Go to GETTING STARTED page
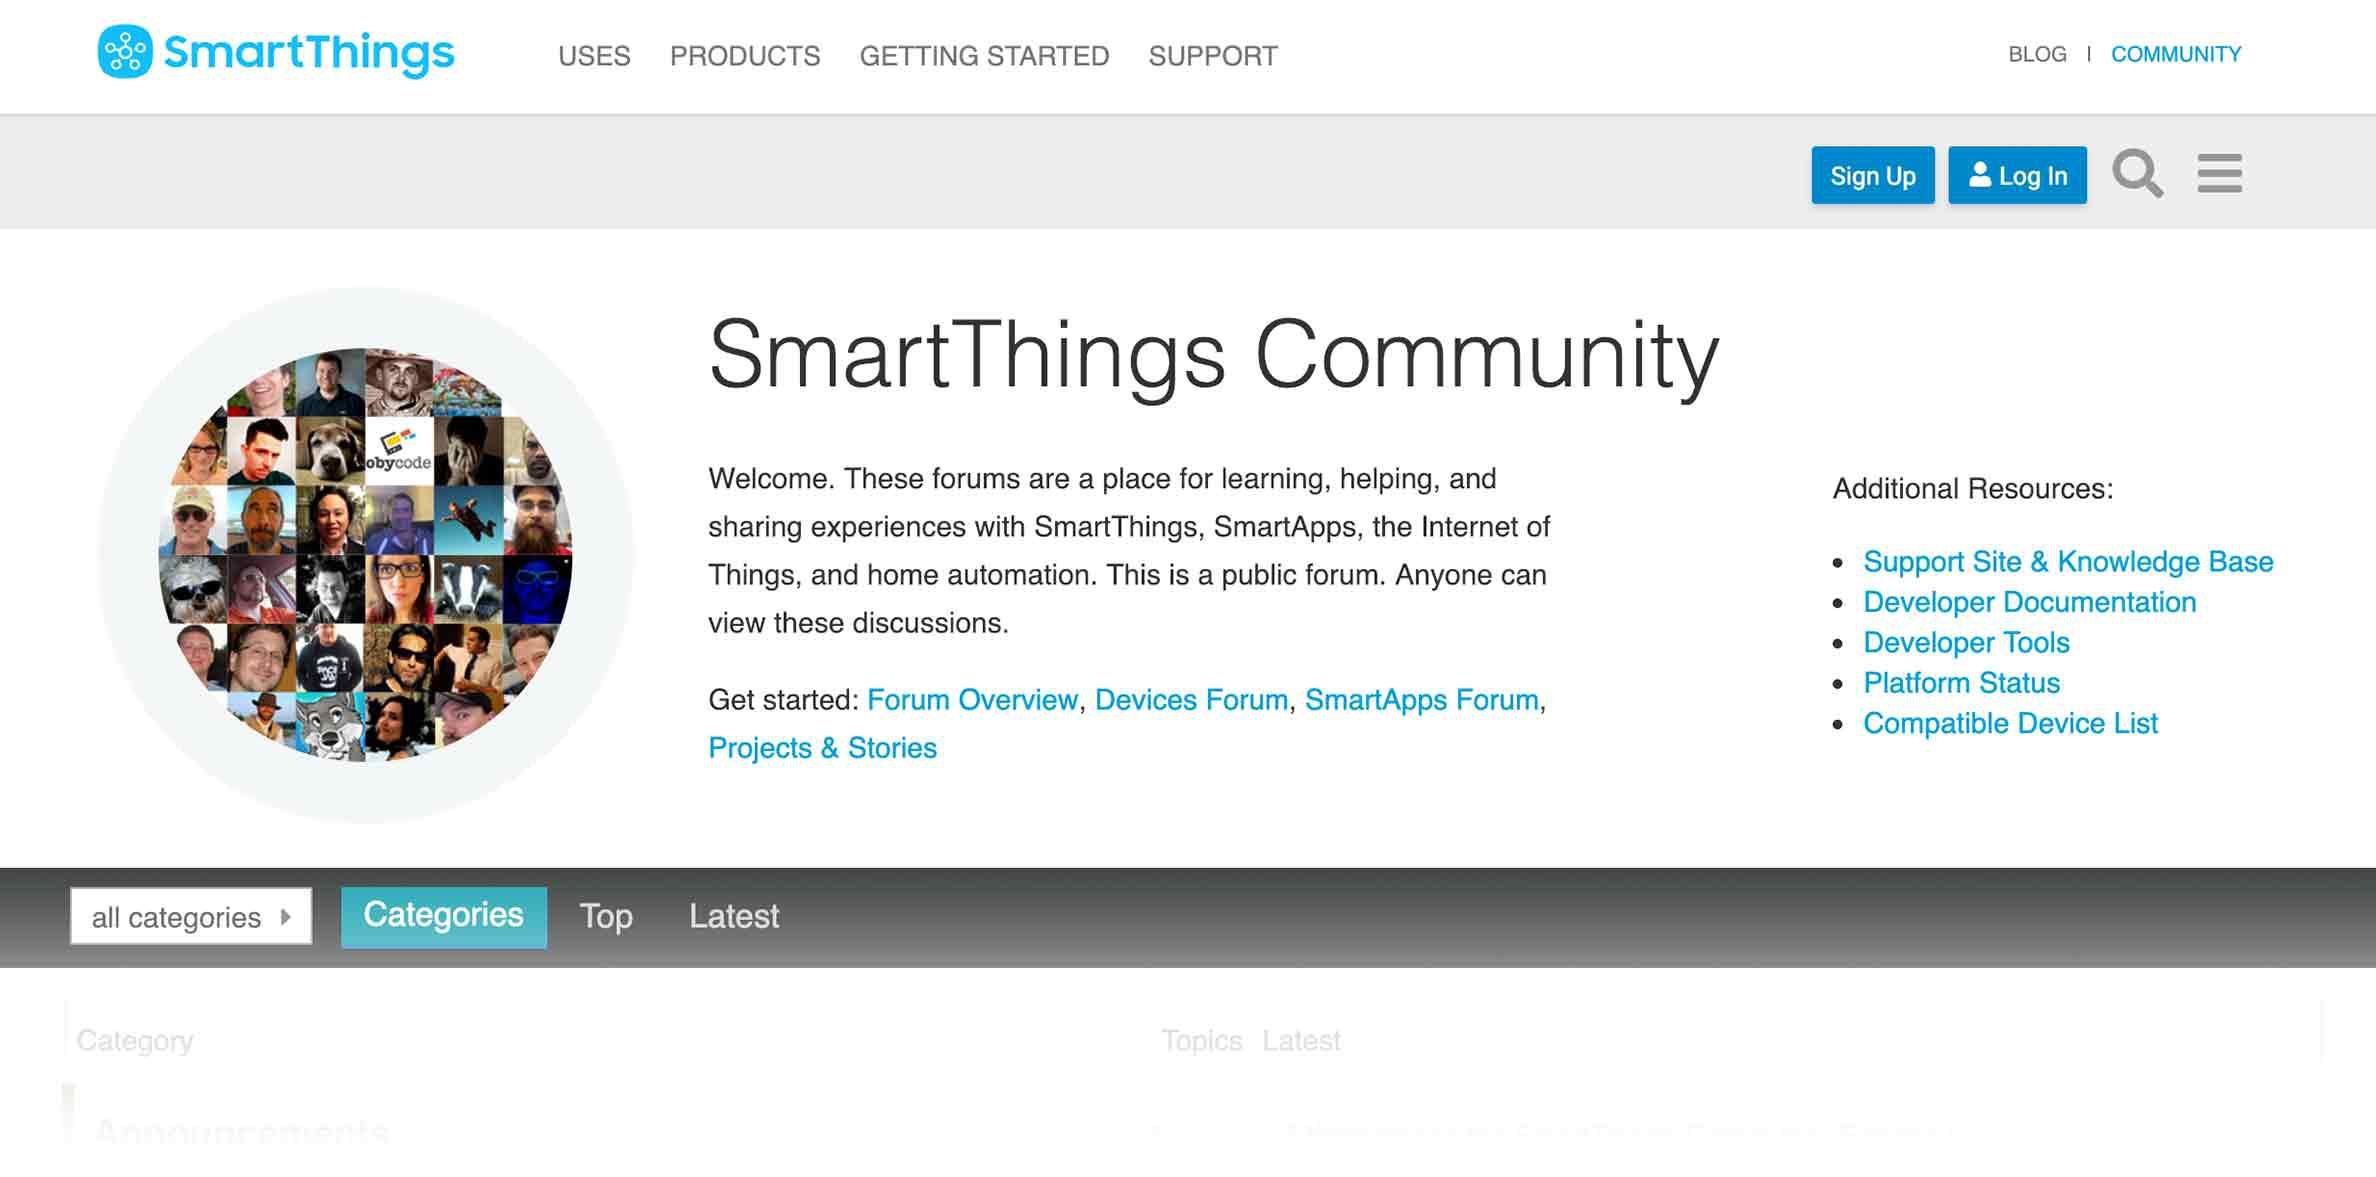2376x1177 pixels. [984, 56]
